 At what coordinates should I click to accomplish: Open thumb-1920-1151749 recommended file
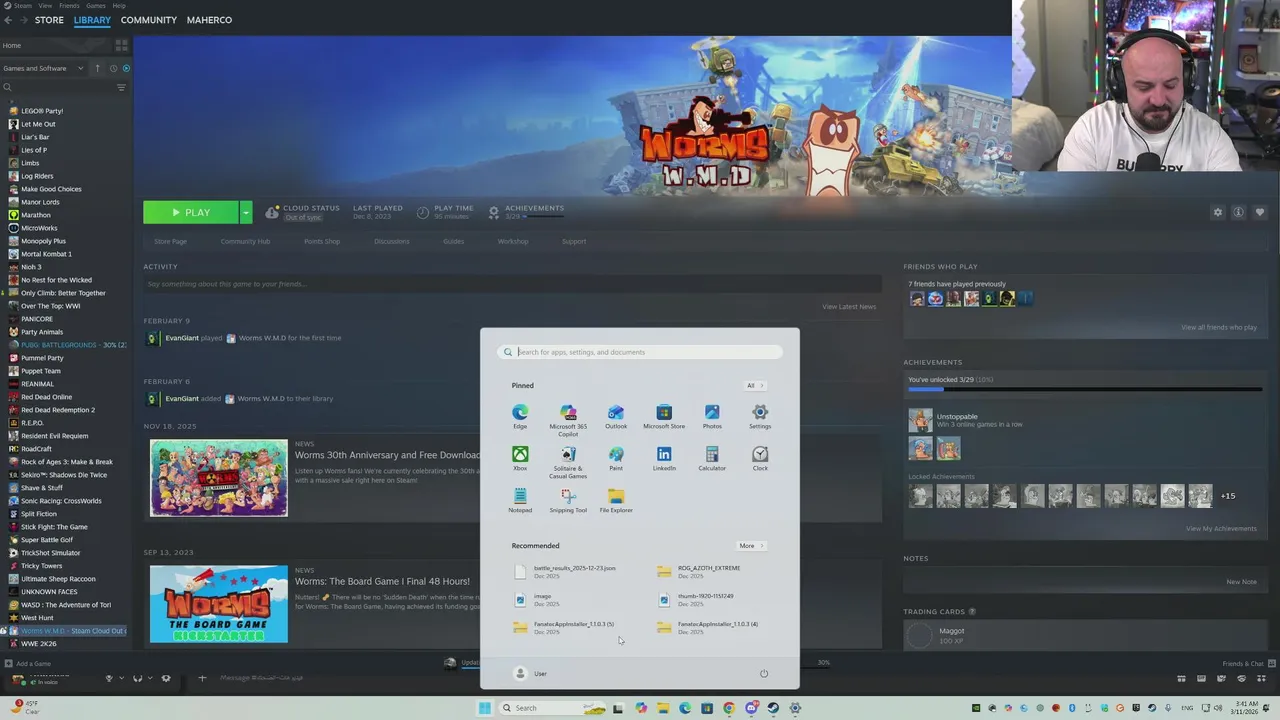tap(697, 599)
